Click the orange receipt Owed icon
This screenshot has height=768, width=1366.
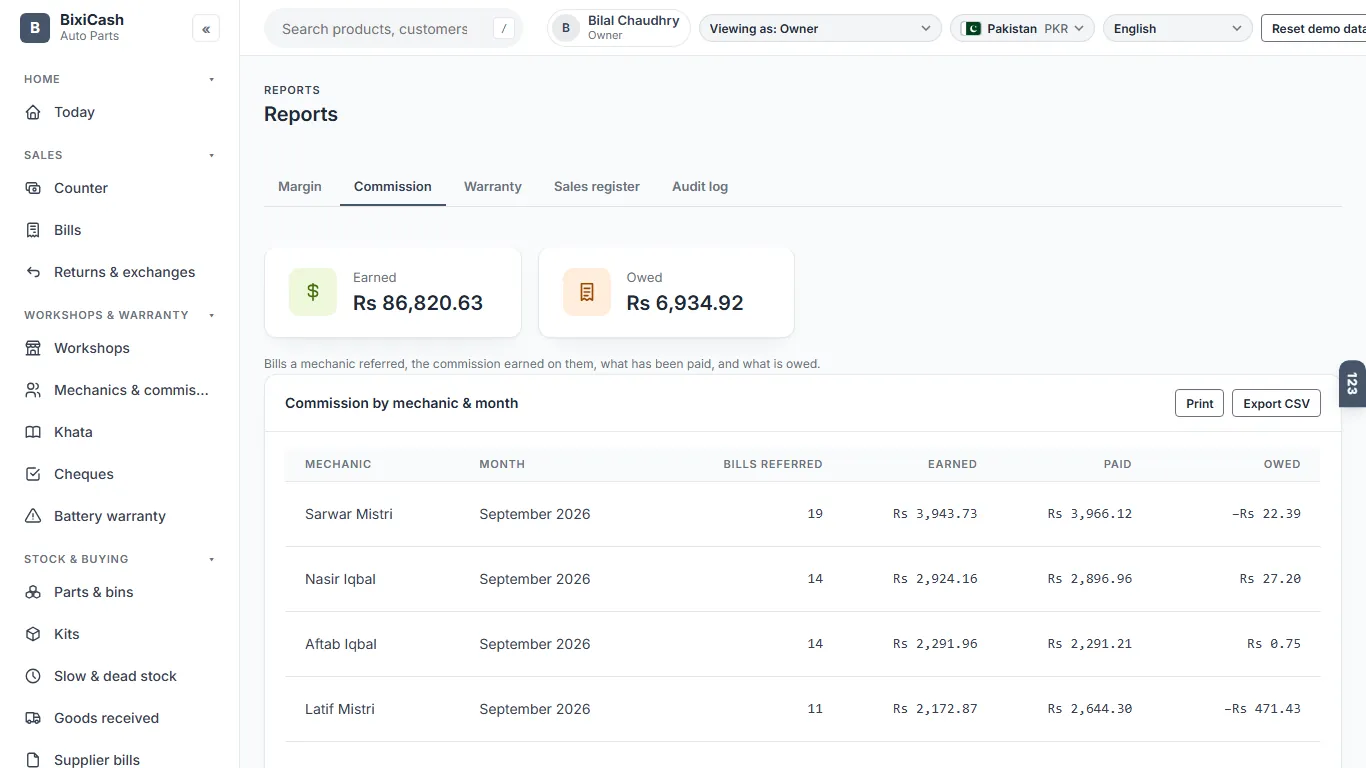tap(587, 292)
